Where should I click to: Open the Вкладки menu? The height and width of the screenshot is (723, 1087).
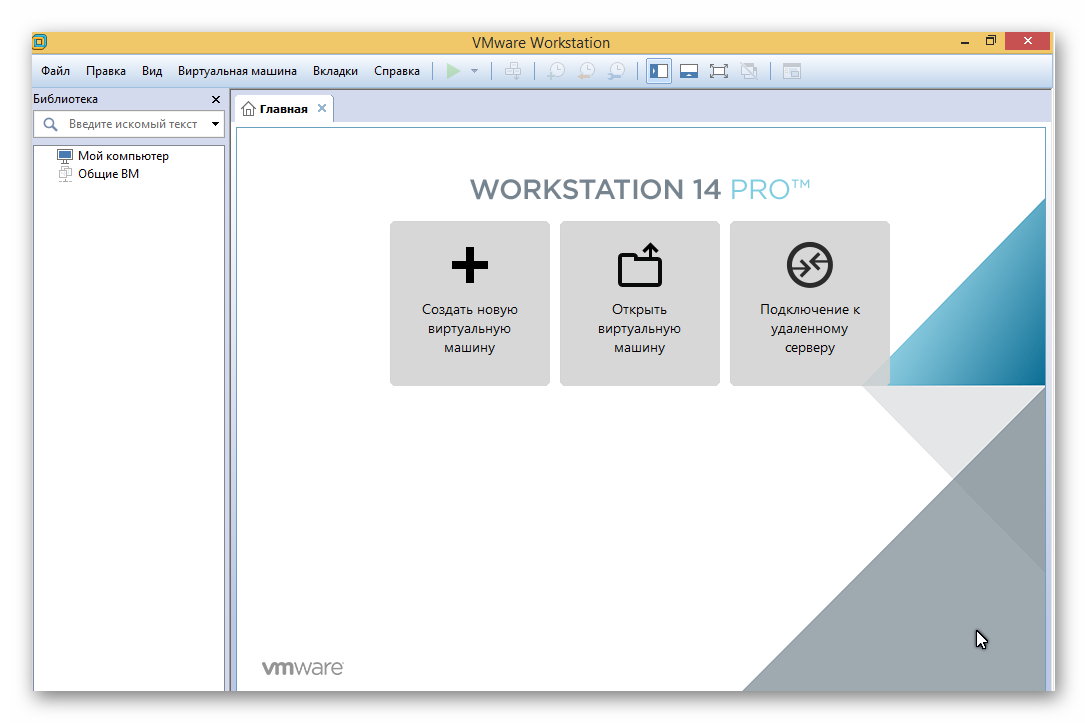(336, 71)
